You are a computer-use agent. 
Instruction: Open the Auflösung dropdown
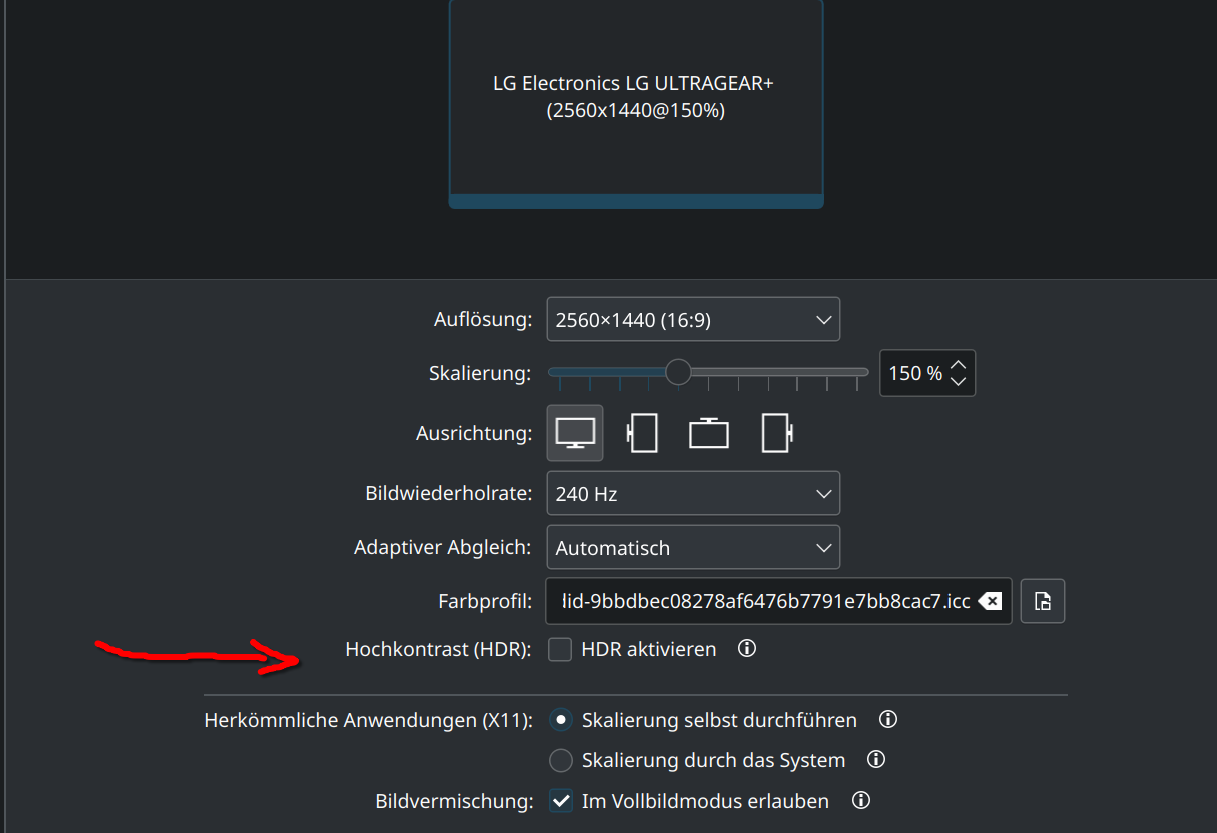[x=693, y=319]
